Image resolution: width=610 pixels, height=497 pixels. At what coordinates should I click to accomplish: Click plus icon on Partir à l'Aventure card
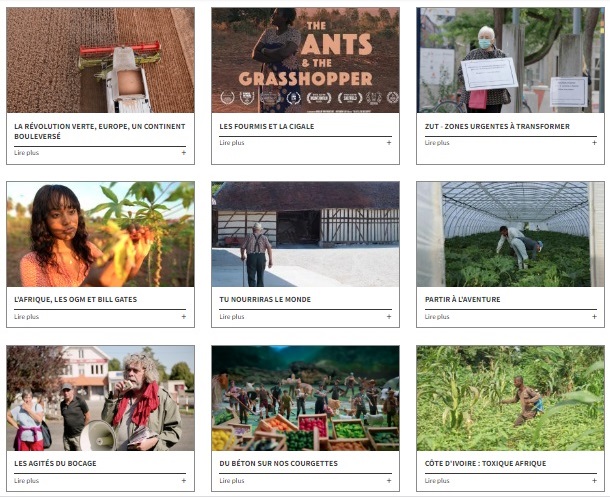point(594,317)
